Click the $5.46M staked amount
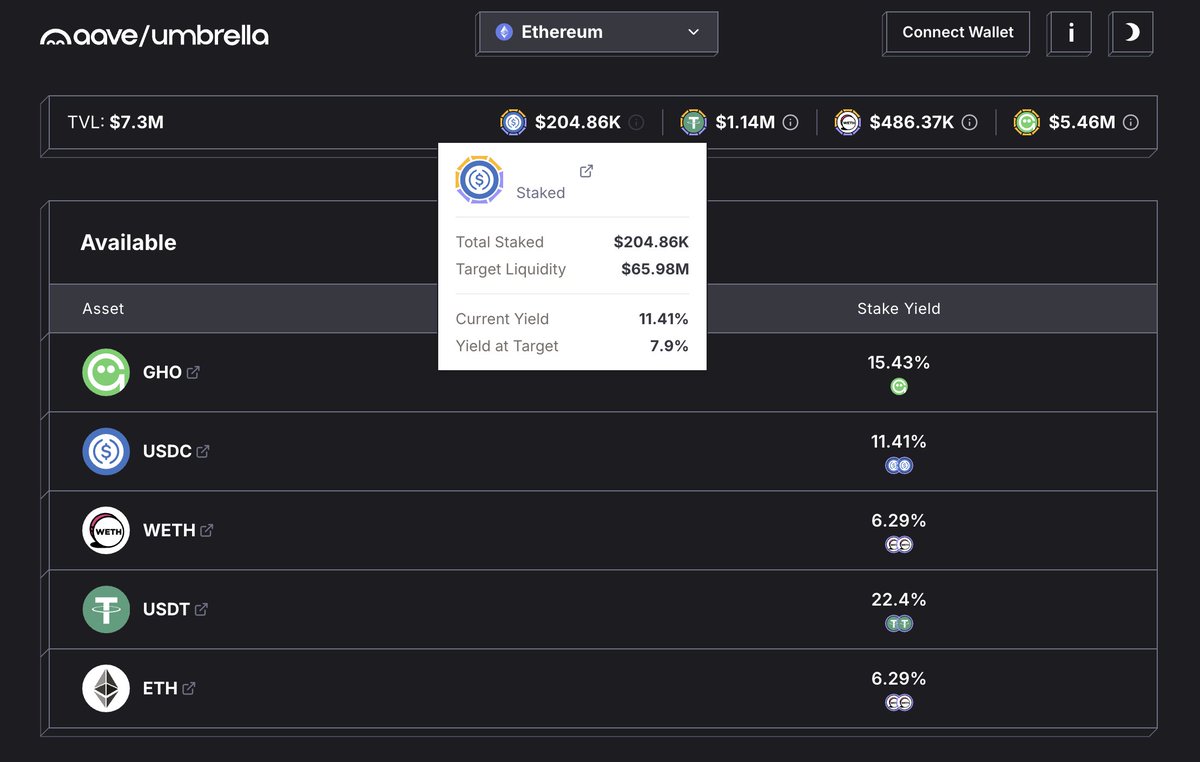 [1082, 122]
